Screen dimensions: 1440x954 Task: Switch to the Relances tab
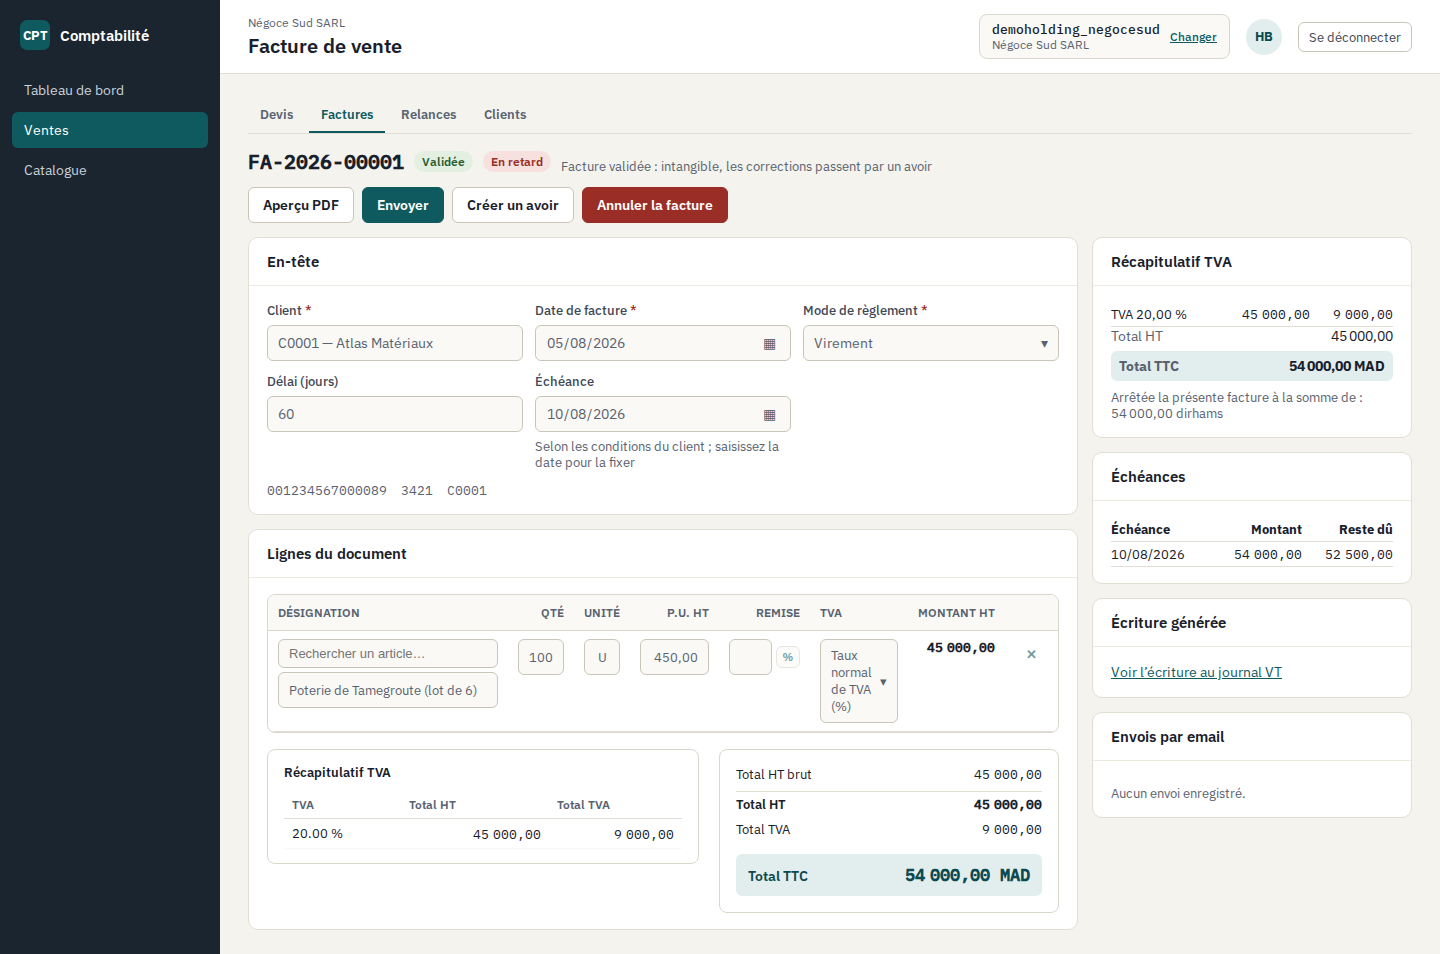click(429, 115)
